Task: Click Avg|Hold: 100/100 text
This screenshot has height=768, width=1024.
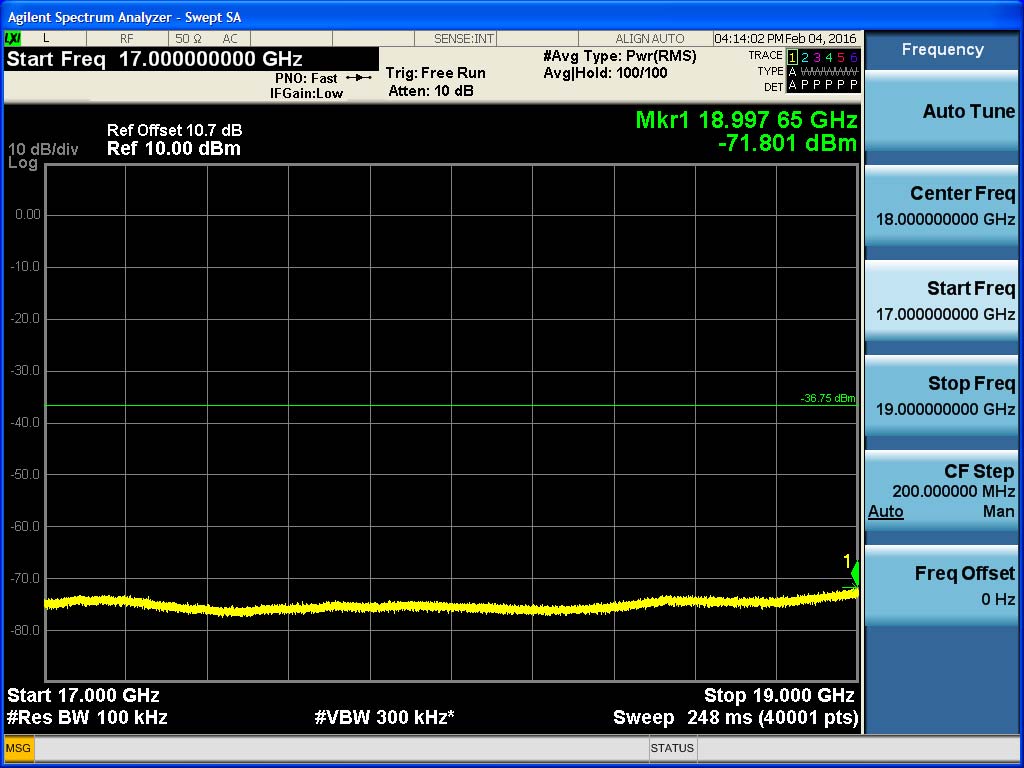Action: tap(605, 73)
